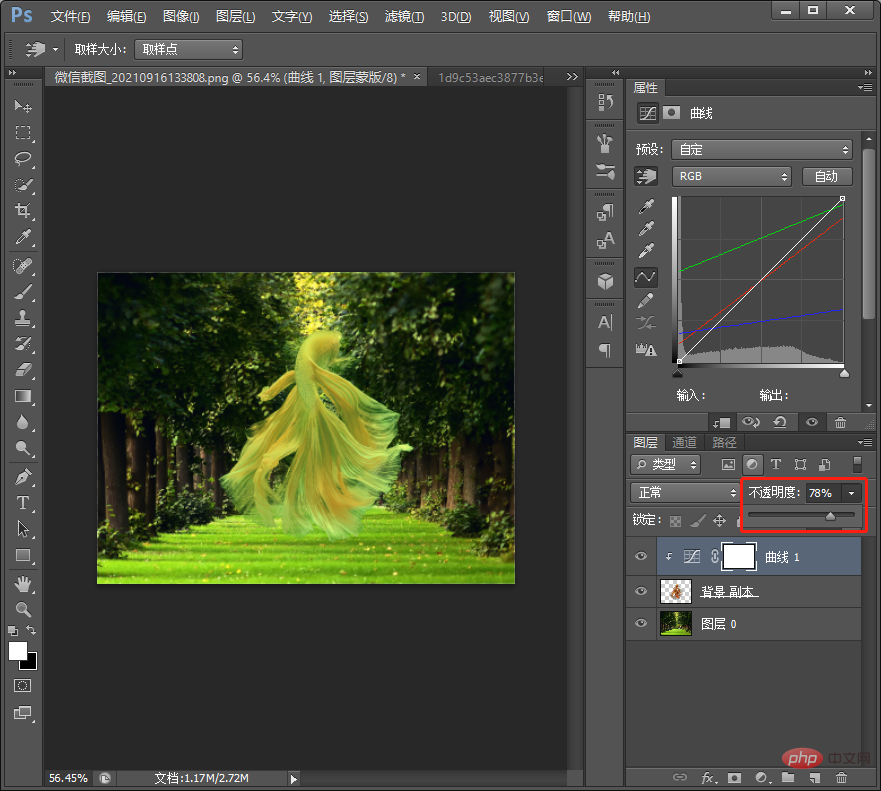Select the Horizontal Type tool
The height and width of the screenshot is (791, 881).
click(23, 503)
